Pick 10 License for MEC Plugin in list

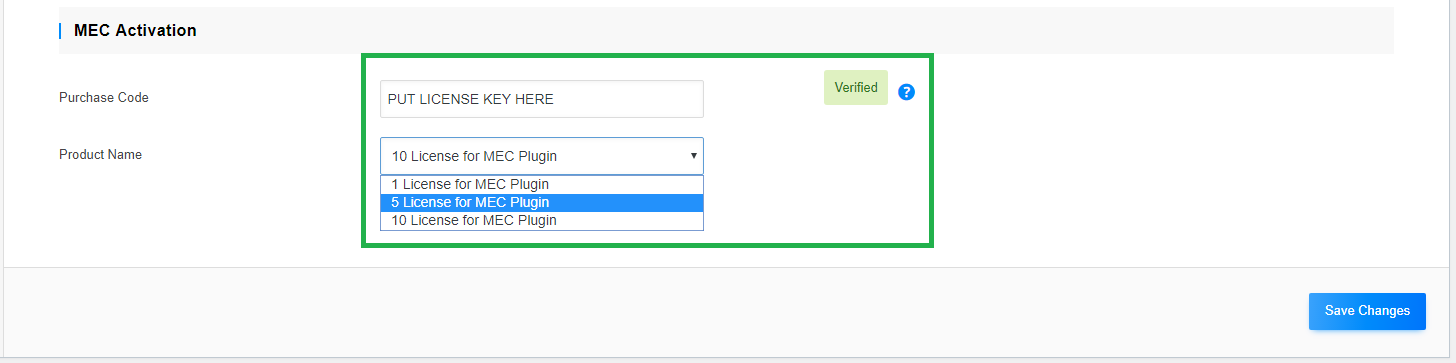[542, 220]
